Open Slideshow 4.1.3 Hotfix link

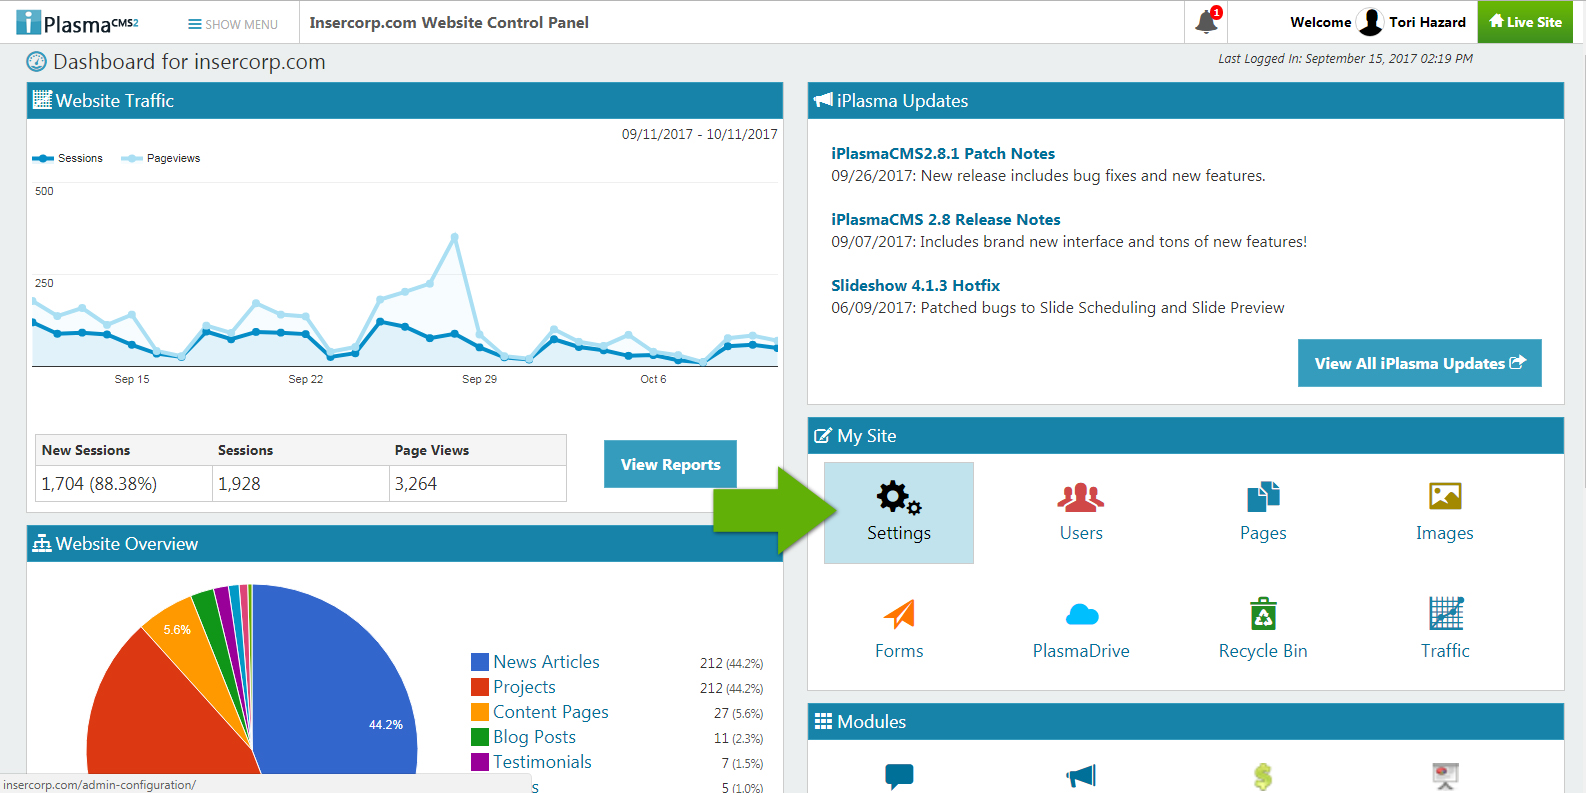[916, 285]
